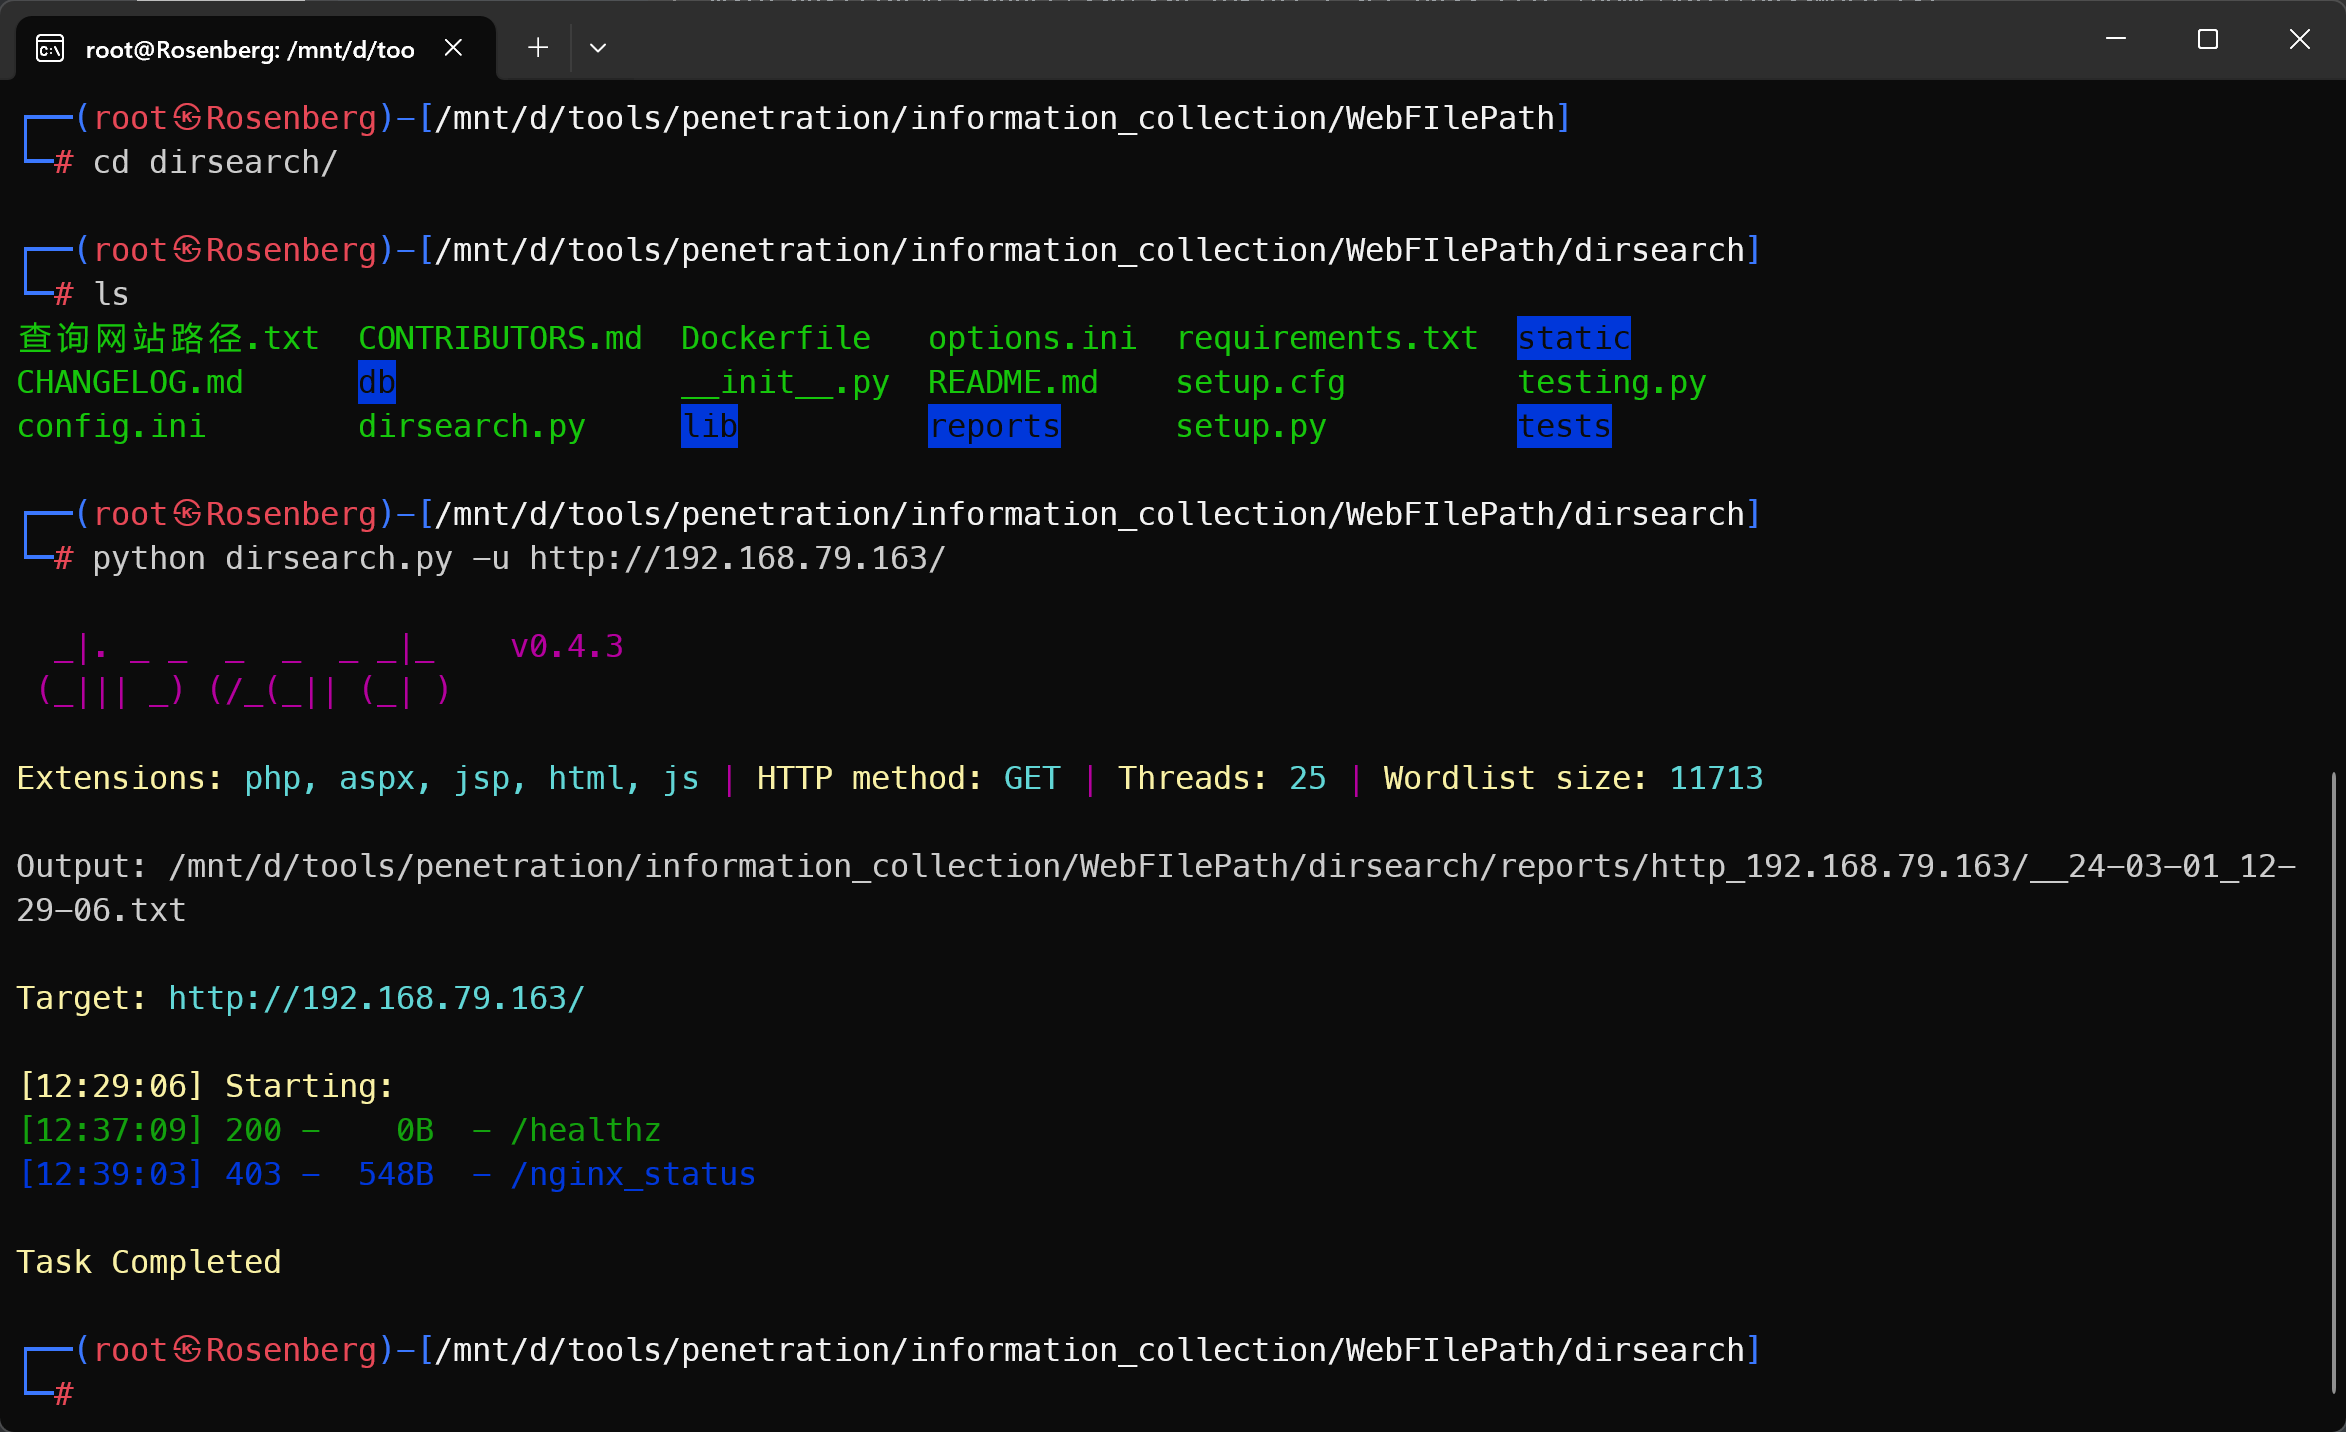Click the terminal input field

pos(90,1393)
